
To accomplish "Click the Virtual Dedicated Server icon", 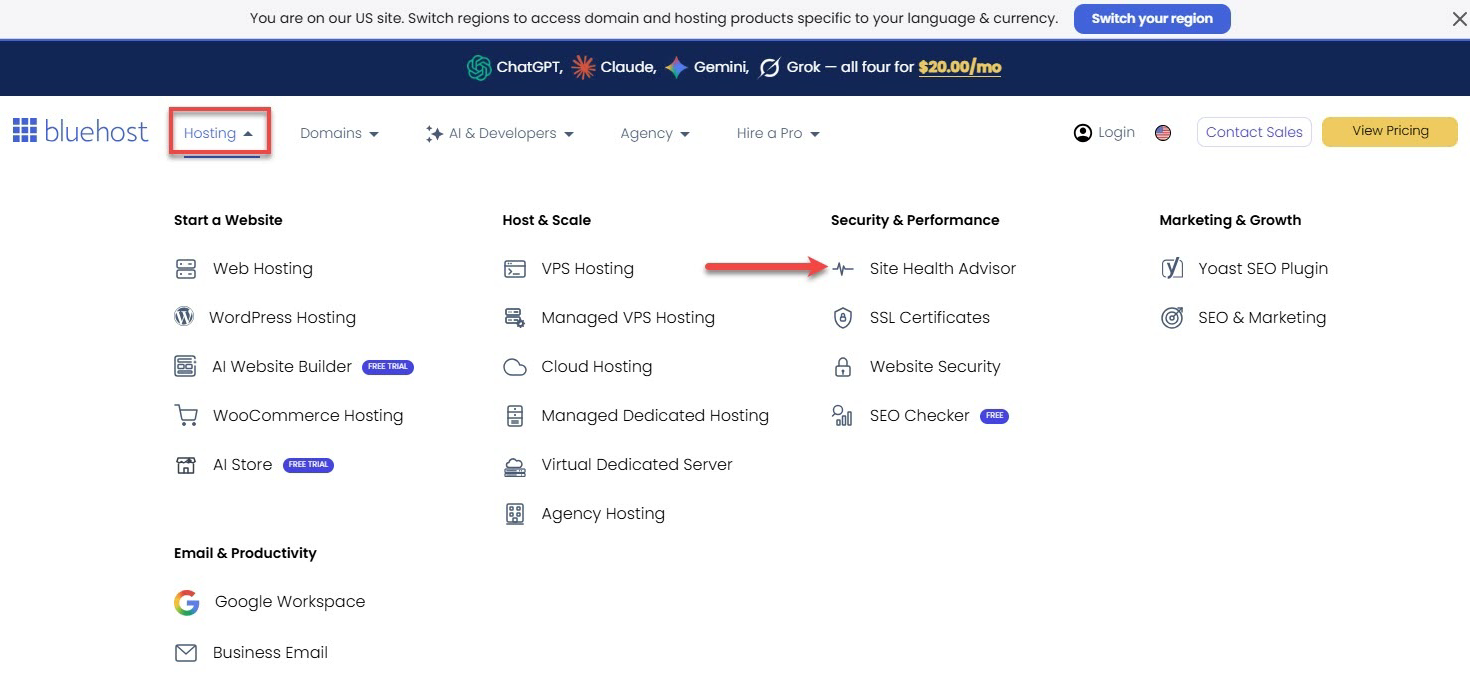I will pos(515,465).
